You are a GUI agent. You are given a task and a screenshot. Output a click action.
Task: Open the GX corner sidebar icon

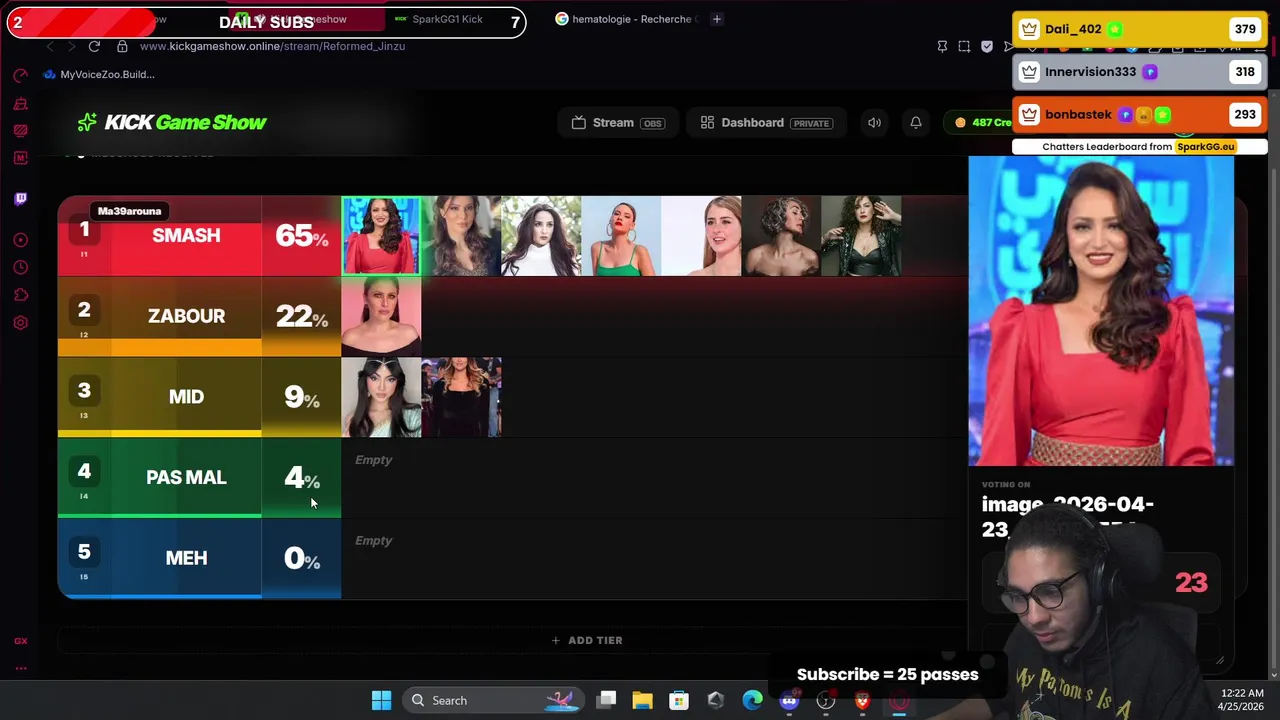pos(21,641)
